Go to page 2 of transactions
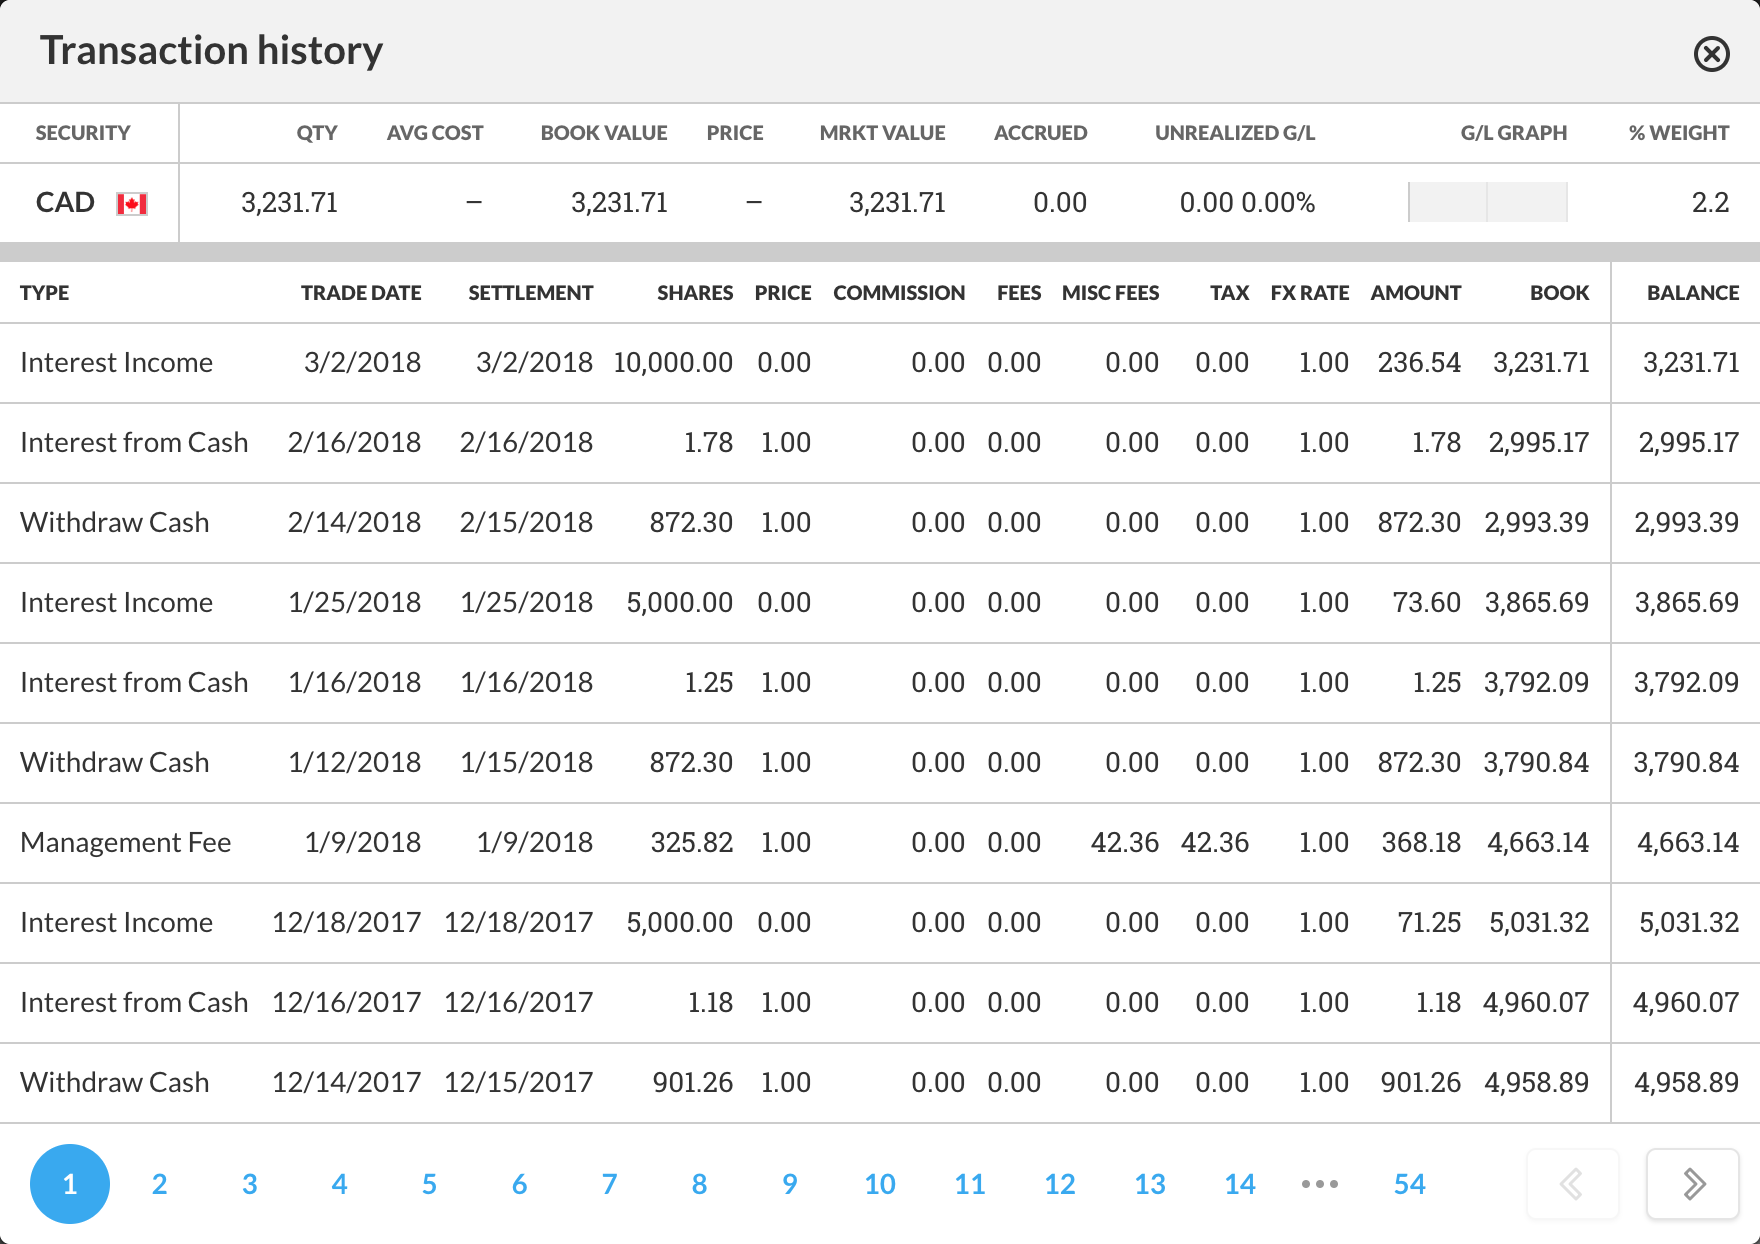The height and width of the screenshot is (1244, 1760). (159, 1184)
